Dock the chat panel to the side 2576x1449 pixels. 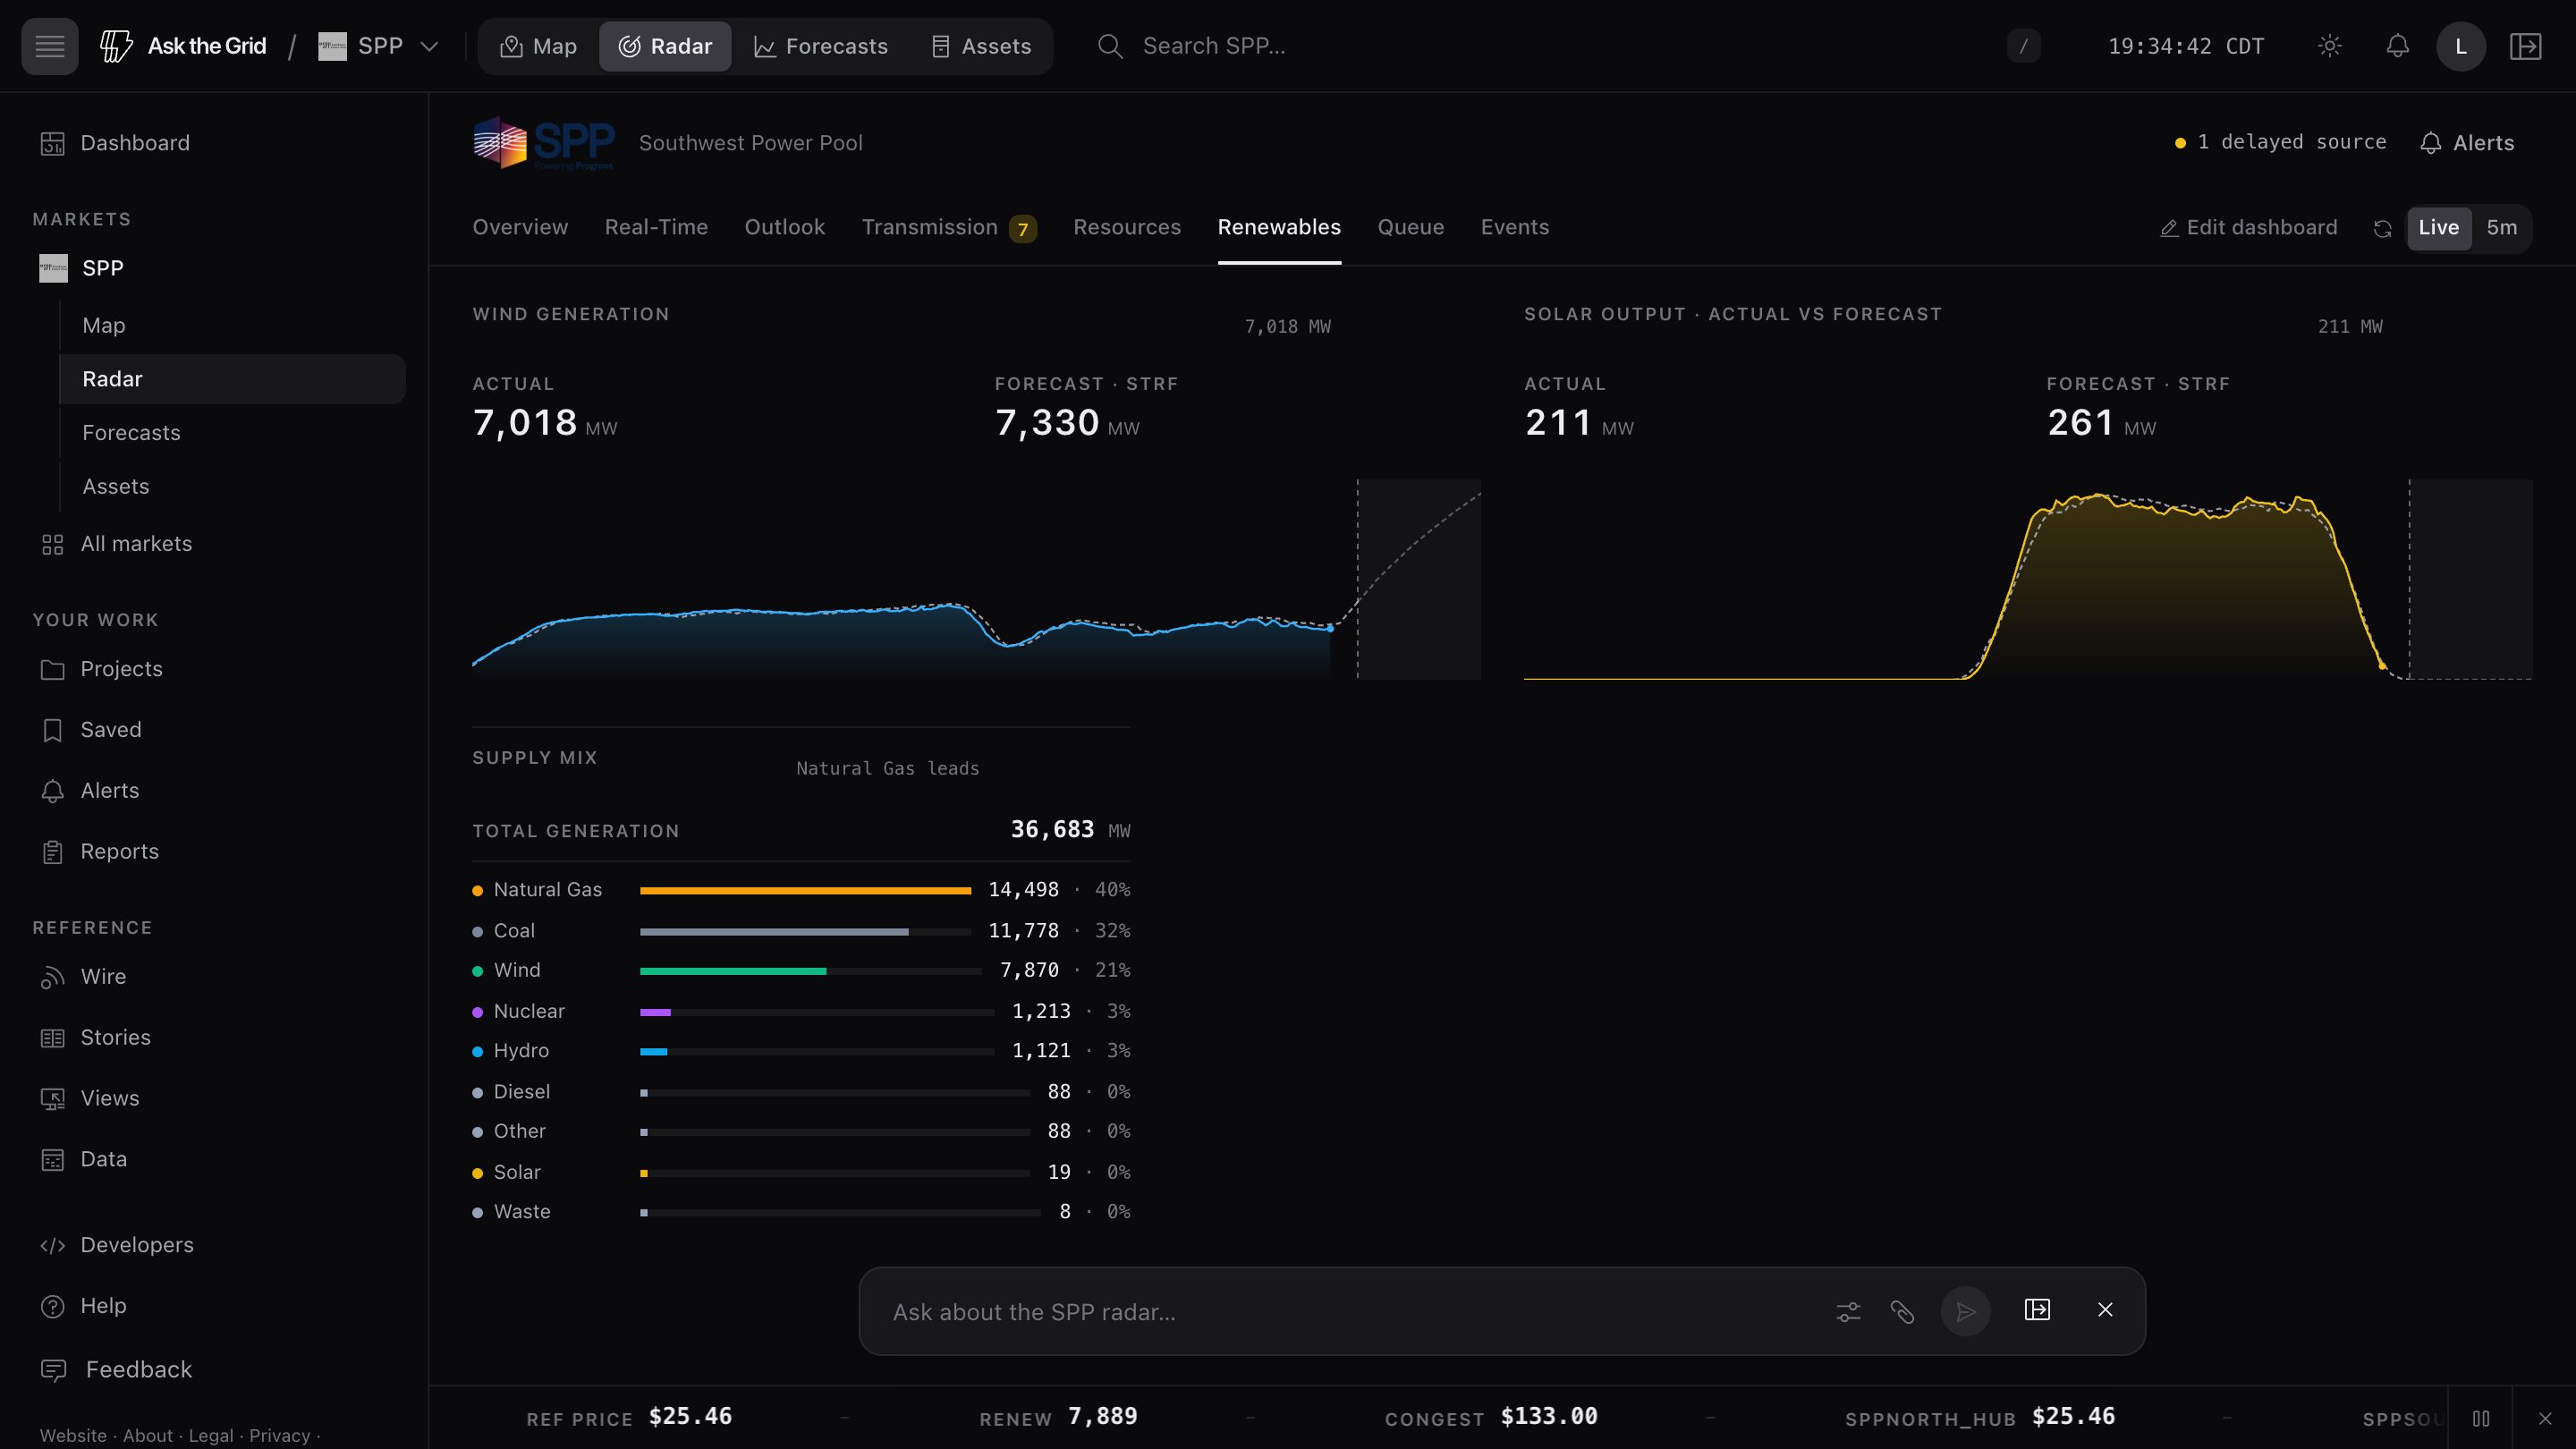[2037, 1310]
